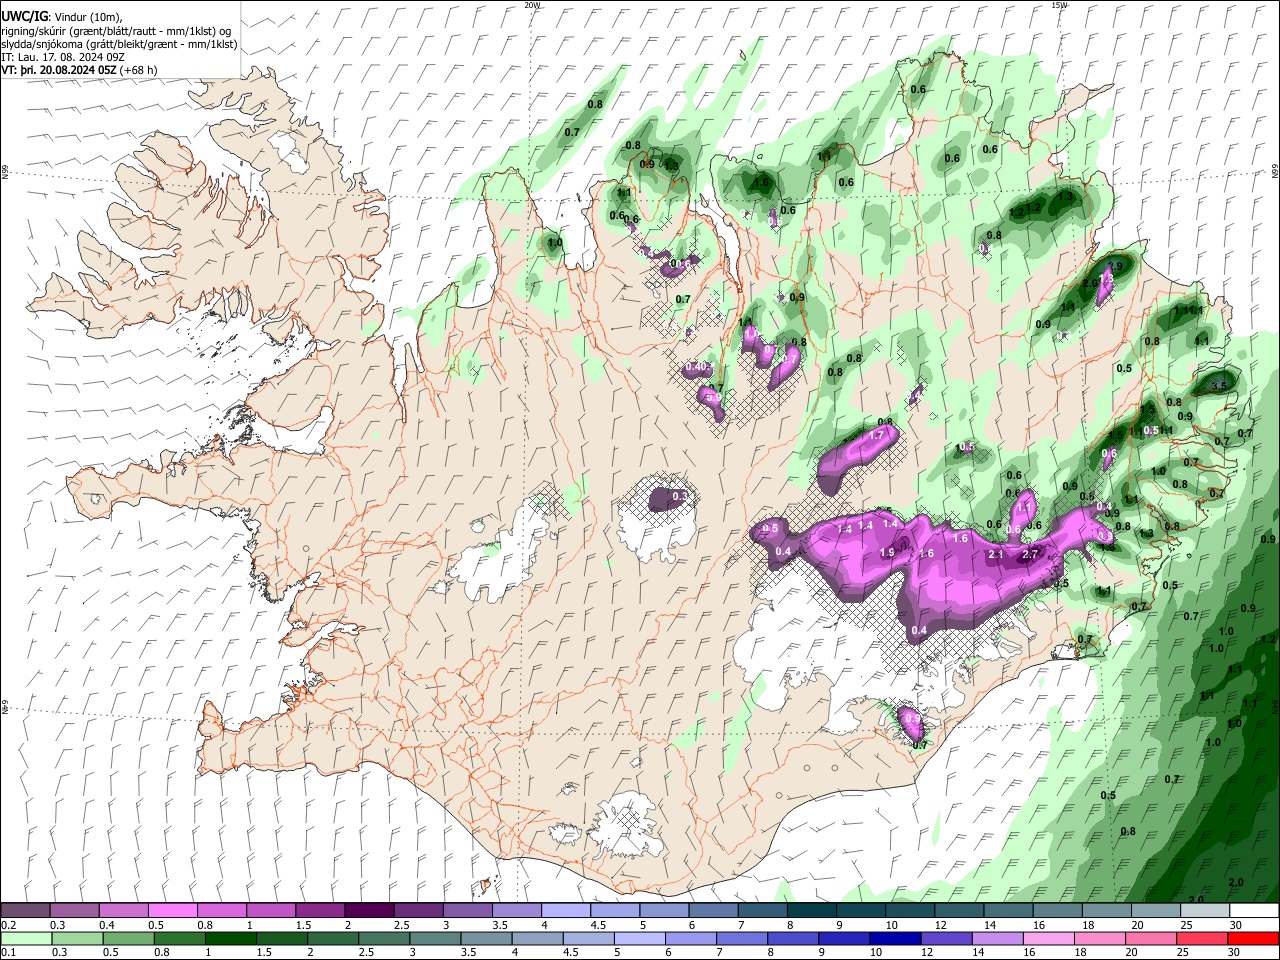This screenshot has height=960, width=1280.
Task: Click the 'IT: Lau. 17. 08. 2024 09Z' line
Action: coord(63,57)
